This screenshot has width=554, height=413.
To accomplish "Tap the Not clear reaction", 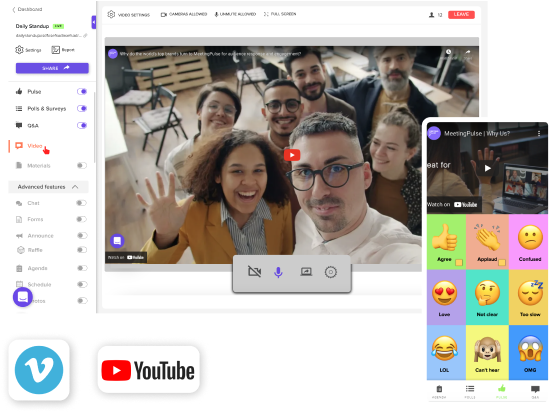I will [488, 297].
